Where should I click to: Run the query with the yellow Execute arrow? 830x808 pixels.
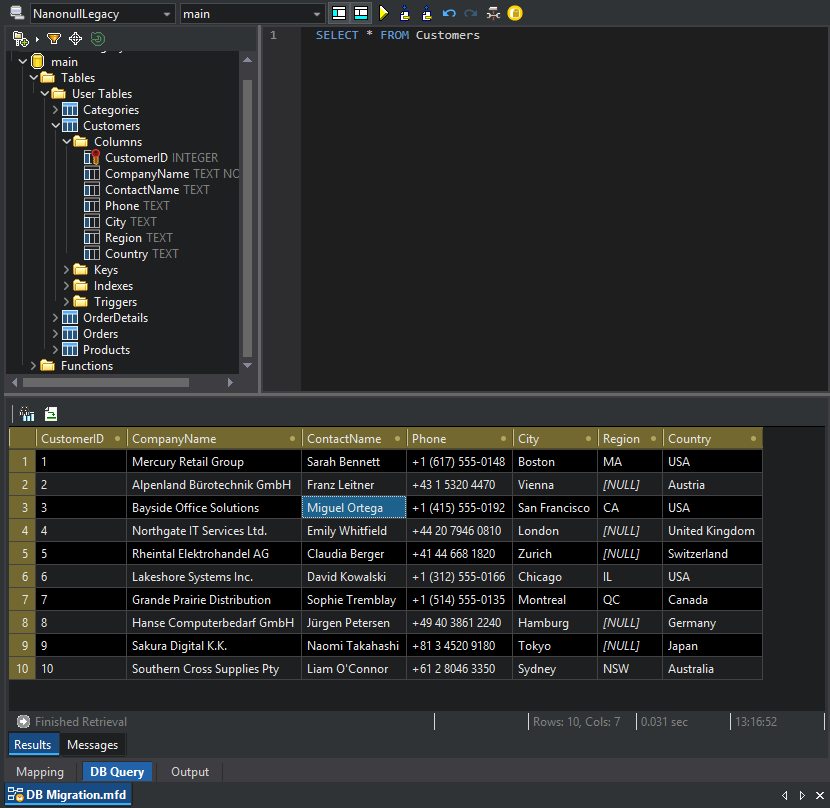384,13
